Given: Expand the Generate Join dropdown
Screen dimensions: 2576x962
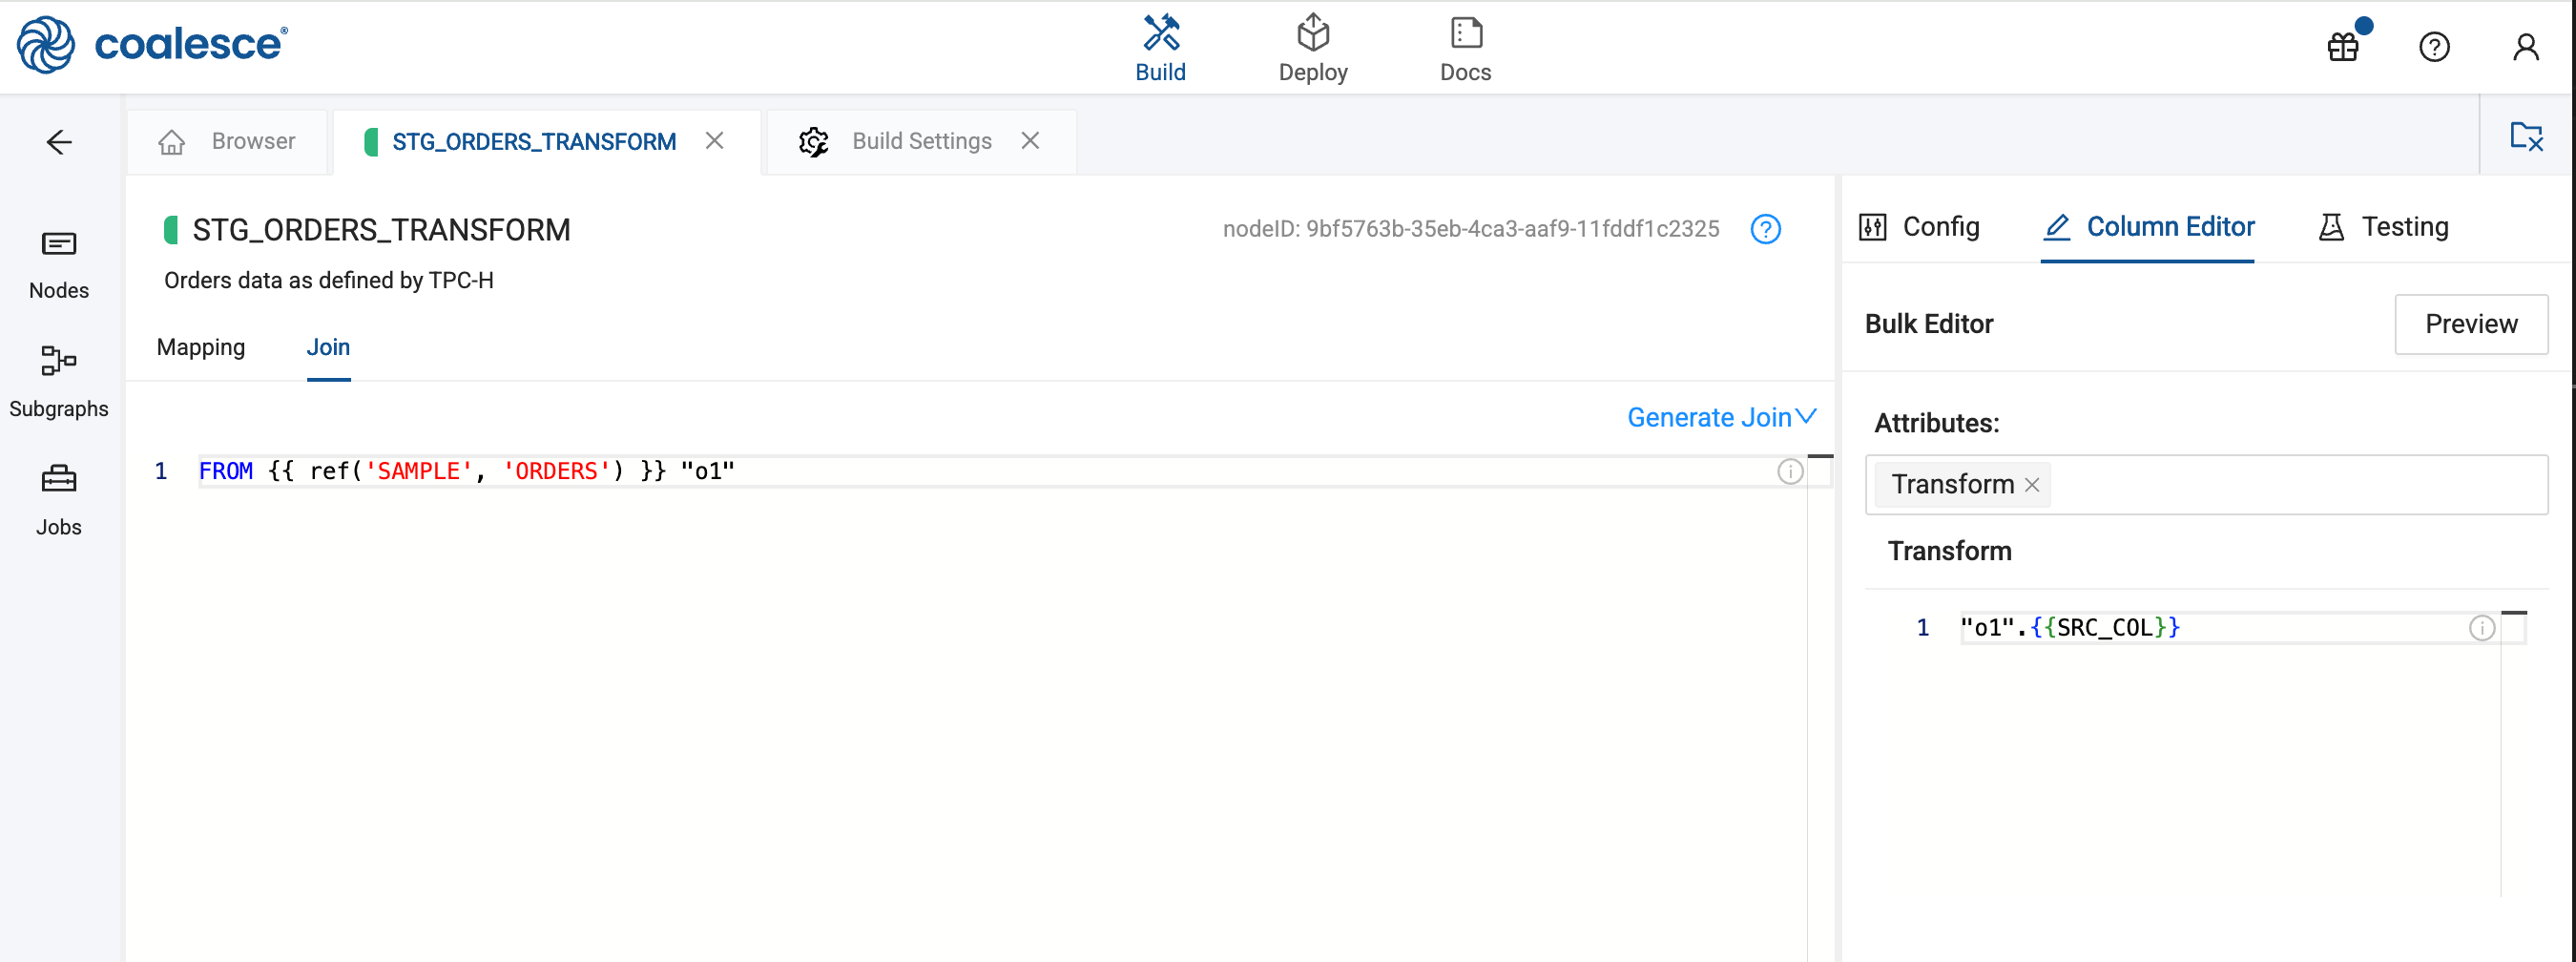Looking at the screenshot, I should (1720, 417).
